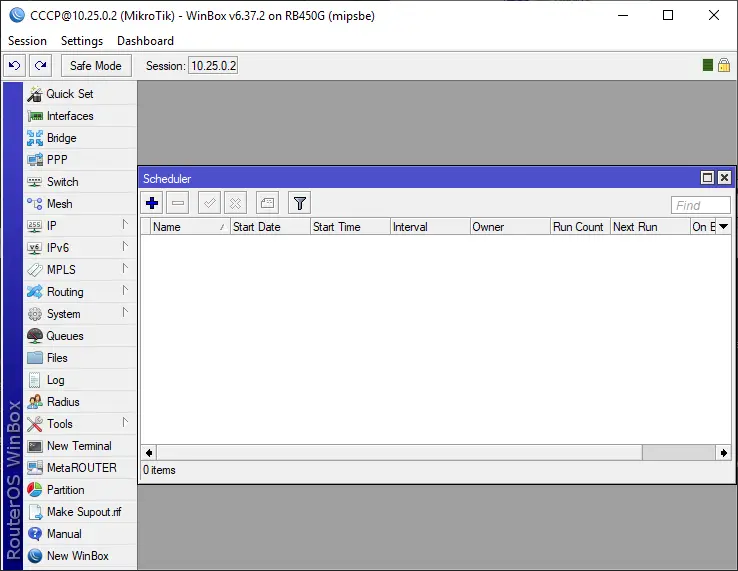Expand the IPv6 submenu
This screenshot has height=571, width=738.
point(80,248)
